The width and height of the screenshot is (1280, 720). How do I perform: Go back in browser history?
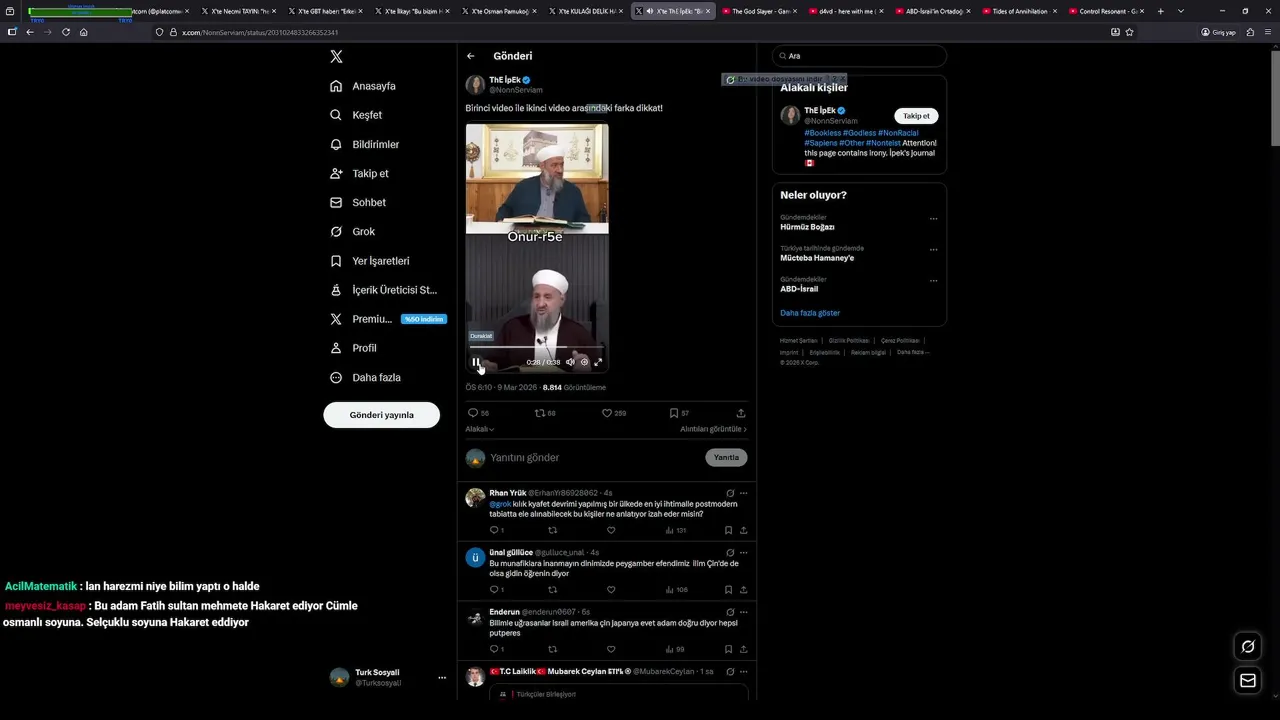coord(30,32)
